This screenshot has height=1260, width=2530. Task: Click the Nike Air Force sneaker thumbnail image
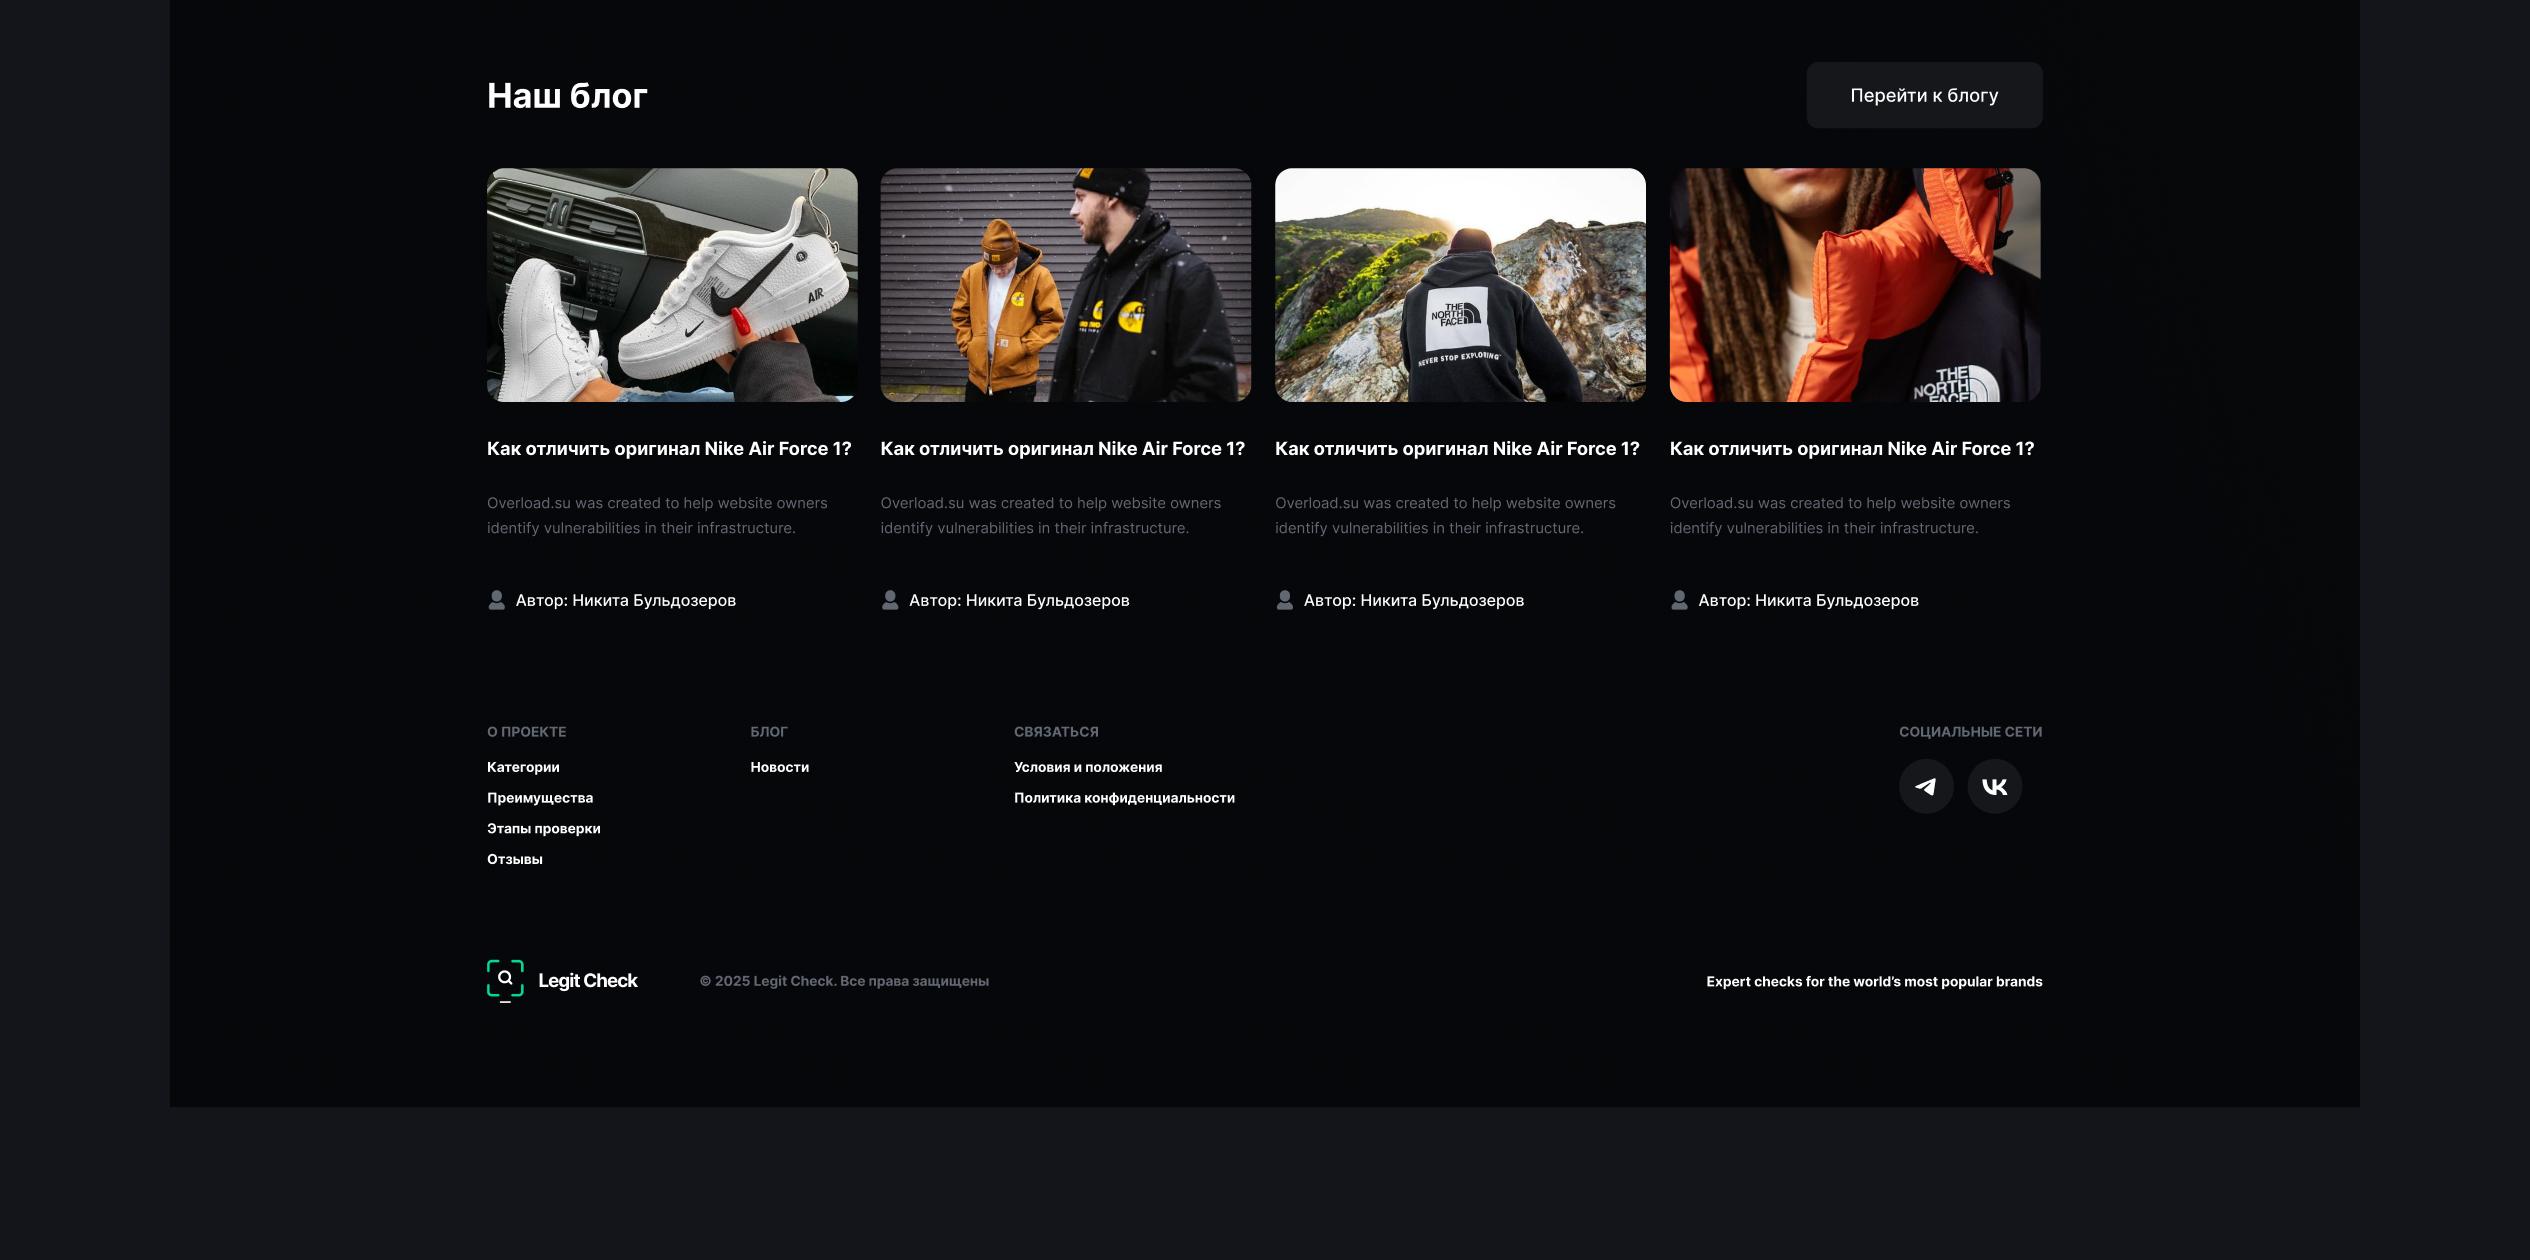click(671, 286)
